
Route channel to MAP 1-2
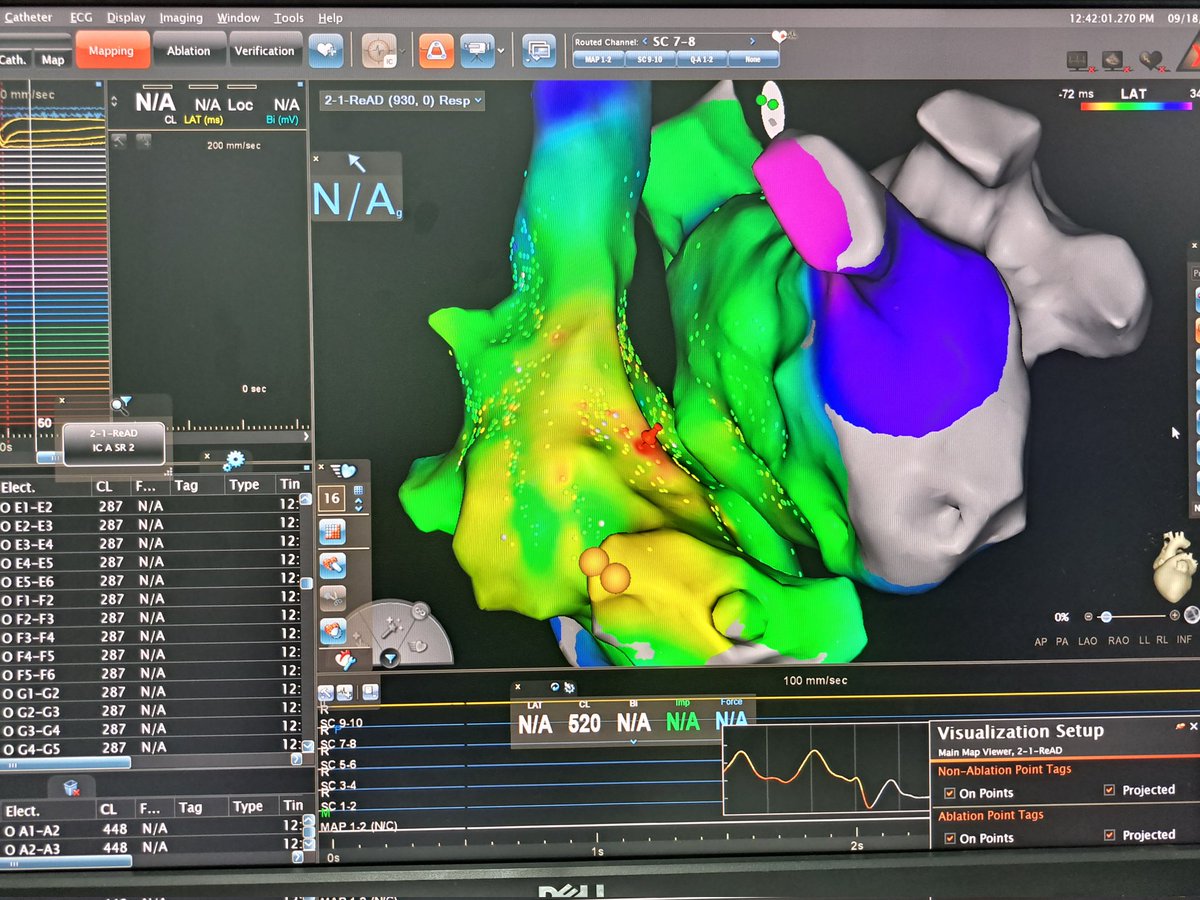[x=597, y=59]
